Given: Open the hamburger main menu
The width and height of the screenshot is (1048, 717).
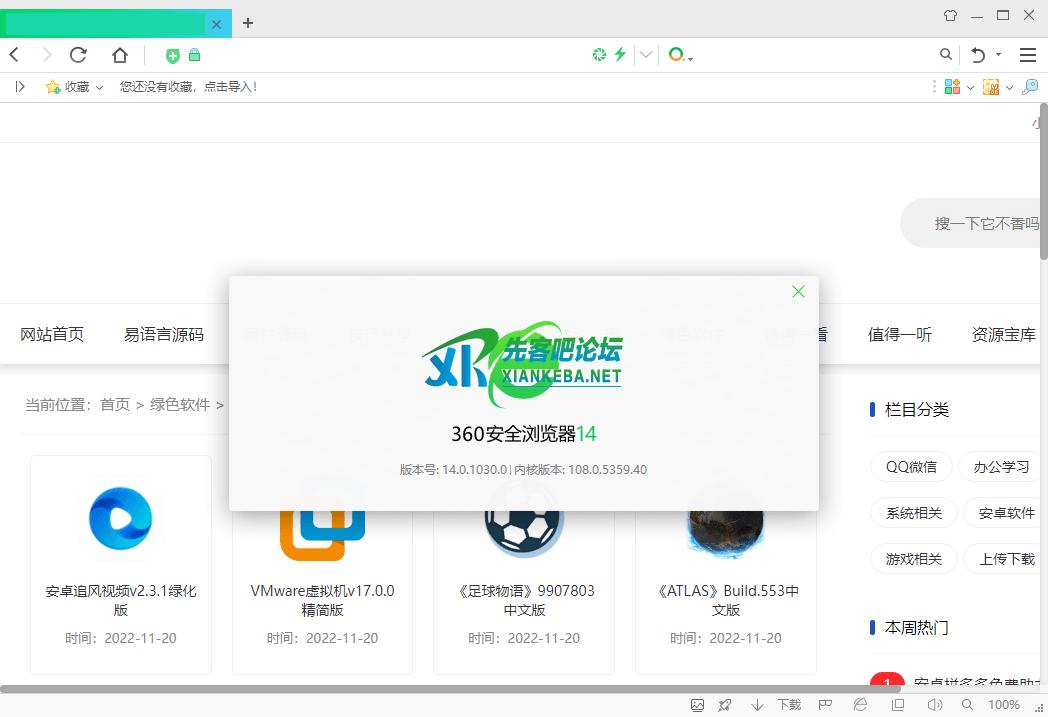Looking at the screenshot, I should tap(1028, 55).
